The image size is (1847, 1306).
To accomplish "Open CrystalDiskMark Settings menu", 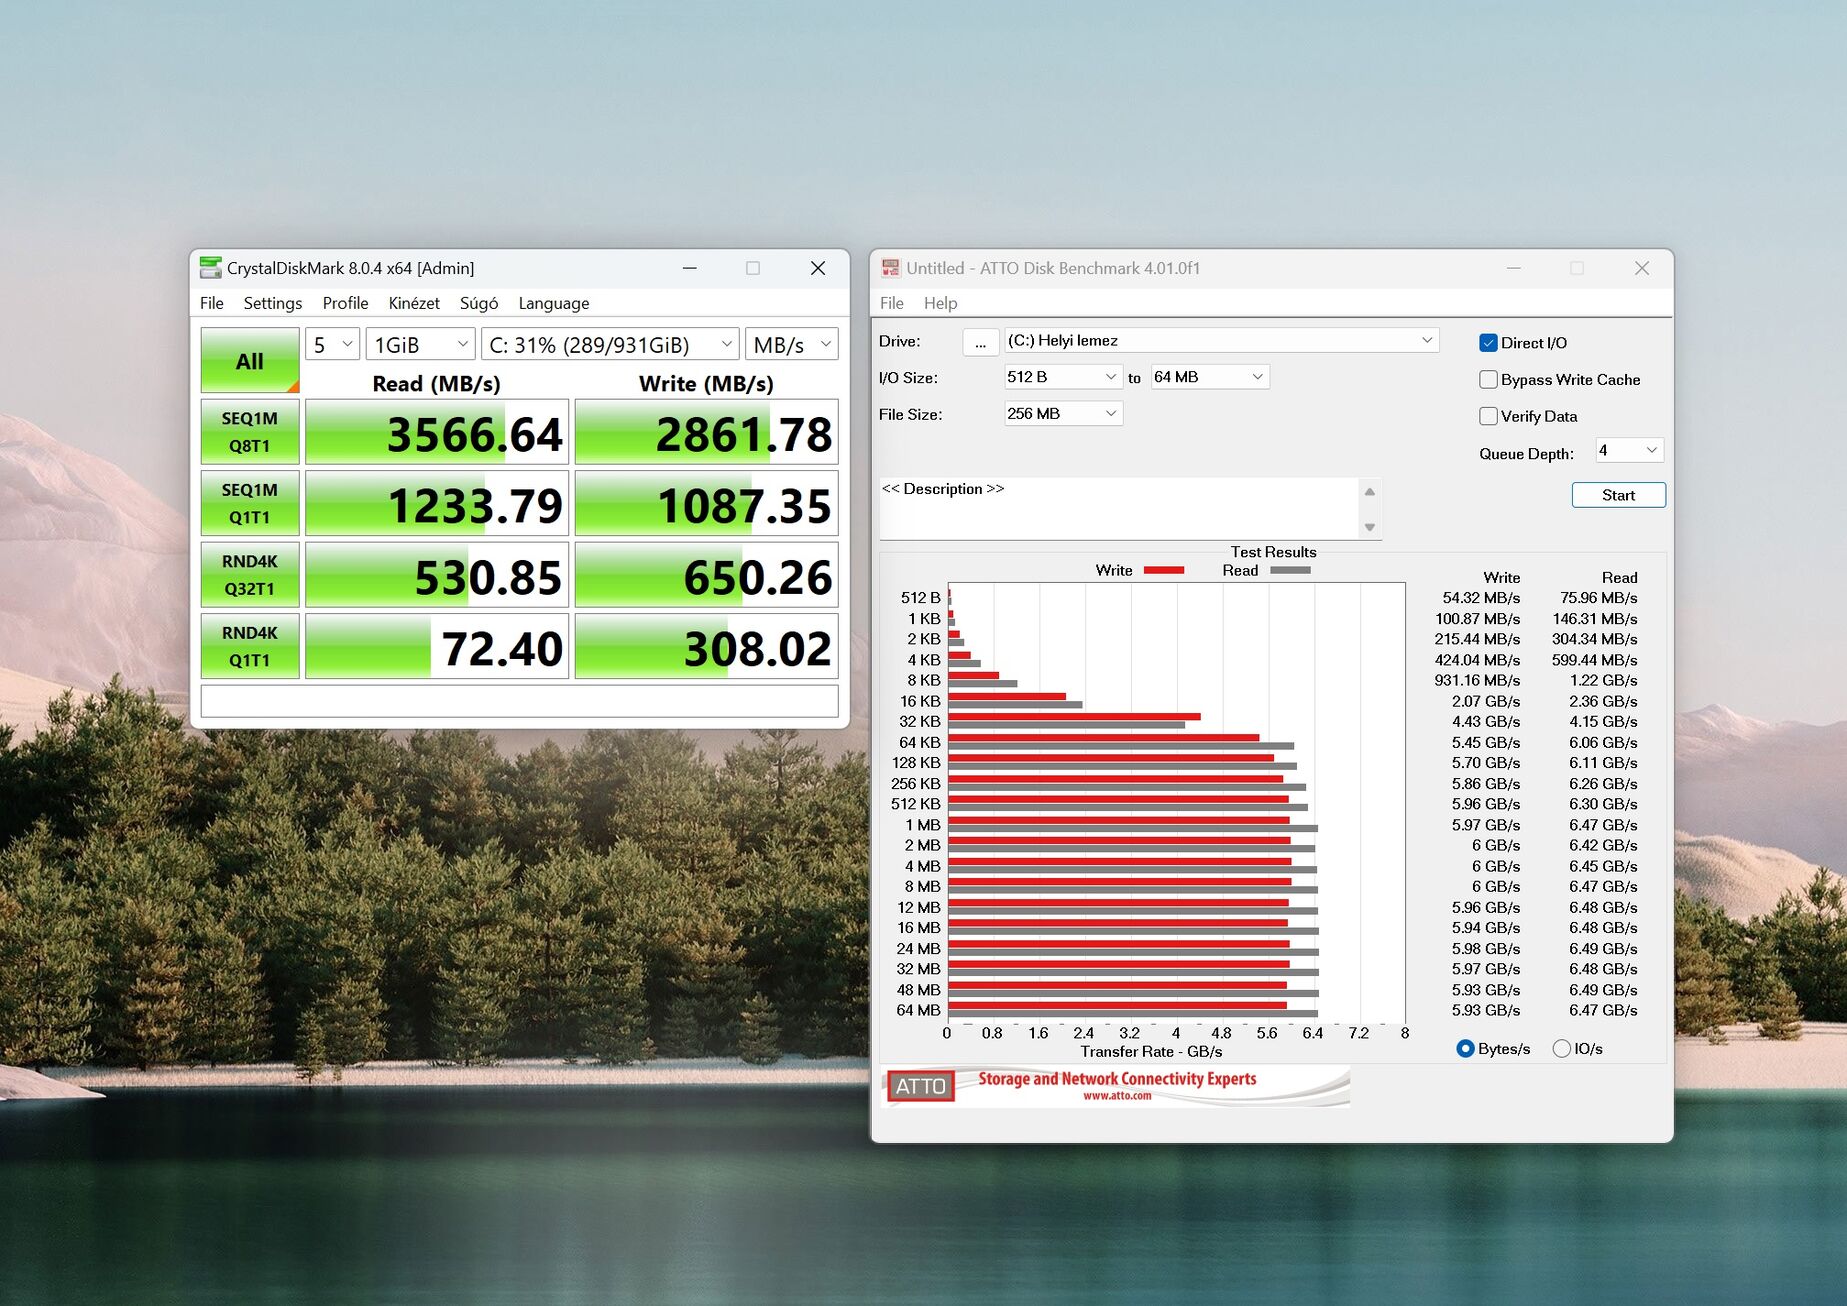I will pyautogui.click(x=272, y=303).
